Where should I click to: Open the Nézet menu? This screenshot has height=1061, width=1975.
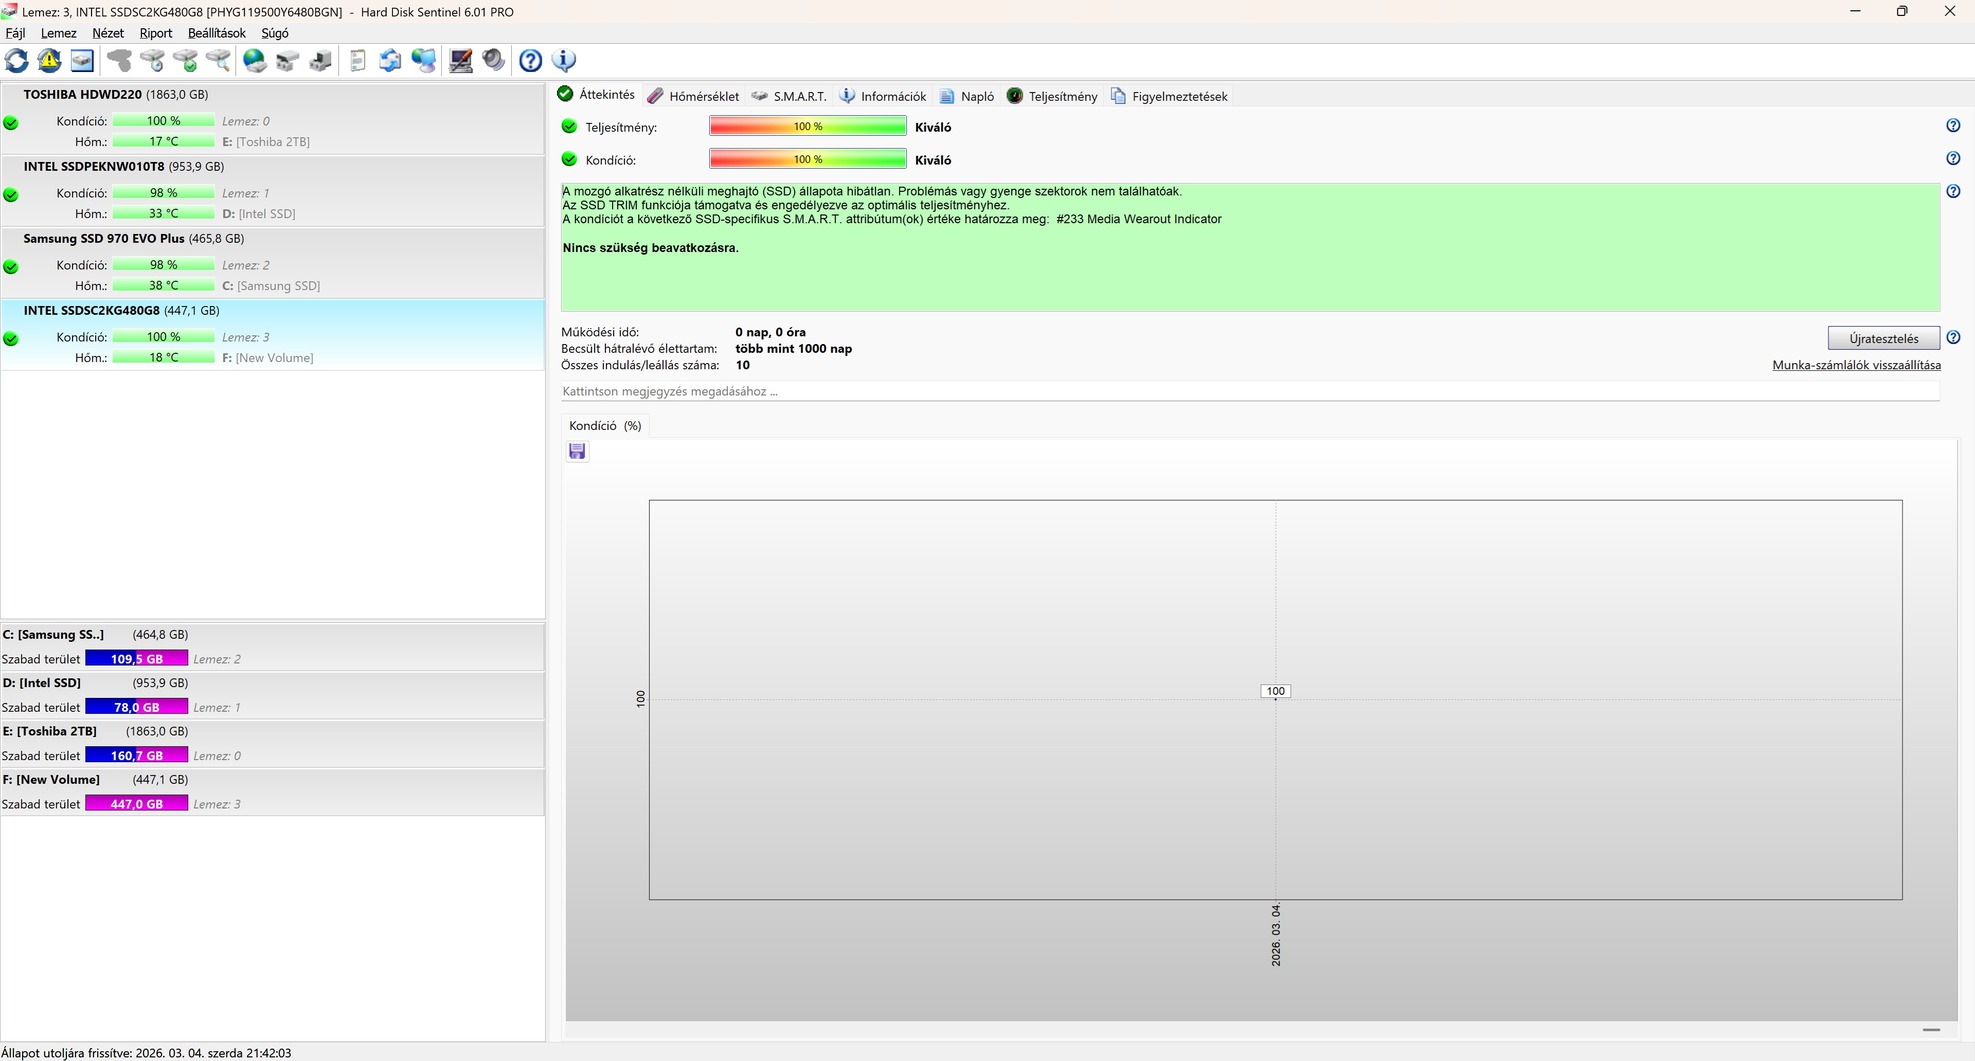[x=108, y=33]
